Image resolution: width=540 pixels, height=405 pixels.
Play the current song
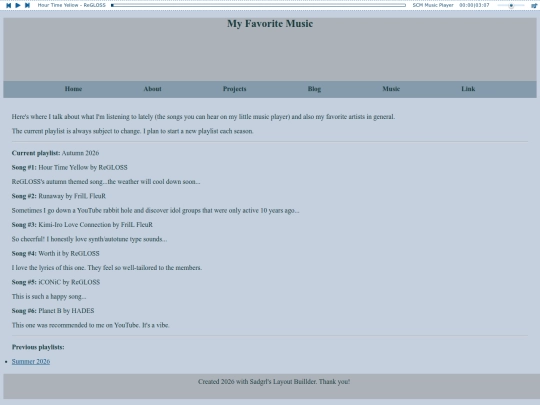tap(18, 5)
